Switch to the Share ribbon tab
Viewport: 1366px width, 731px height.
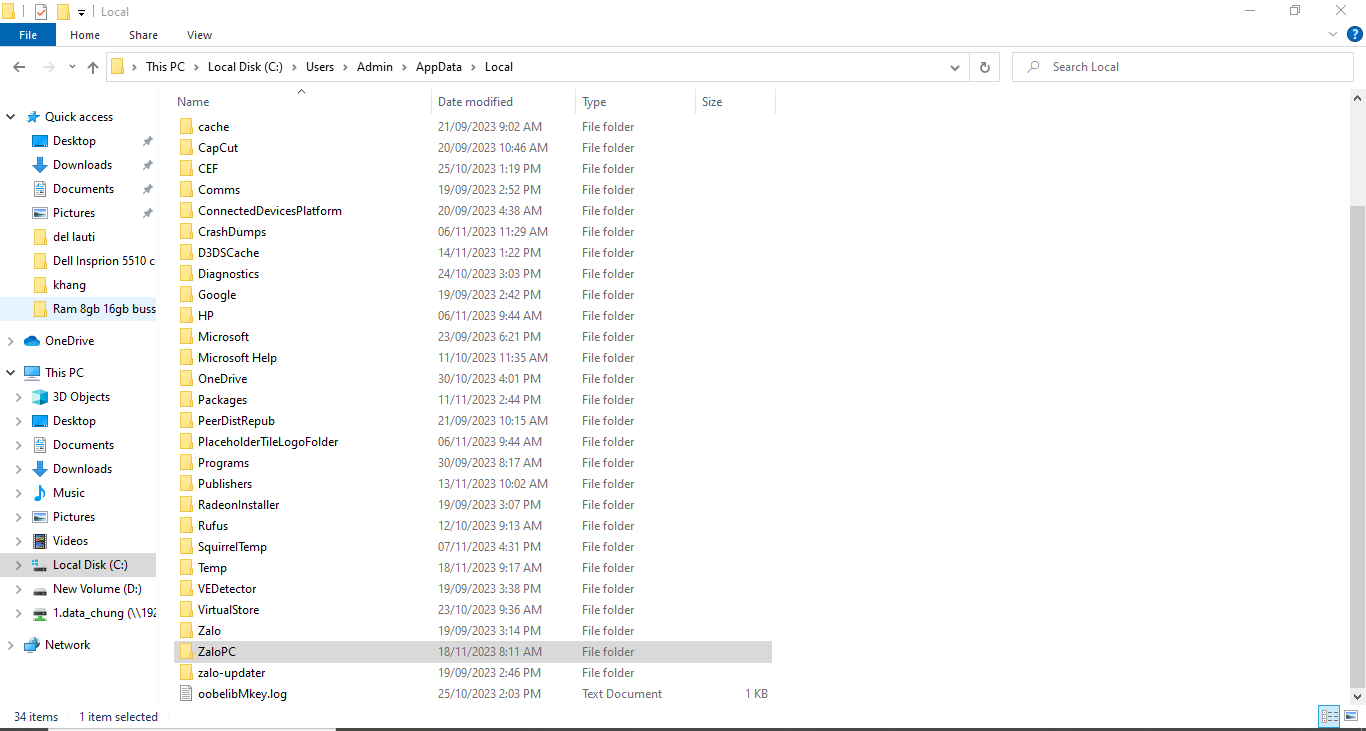click(143, 35)
